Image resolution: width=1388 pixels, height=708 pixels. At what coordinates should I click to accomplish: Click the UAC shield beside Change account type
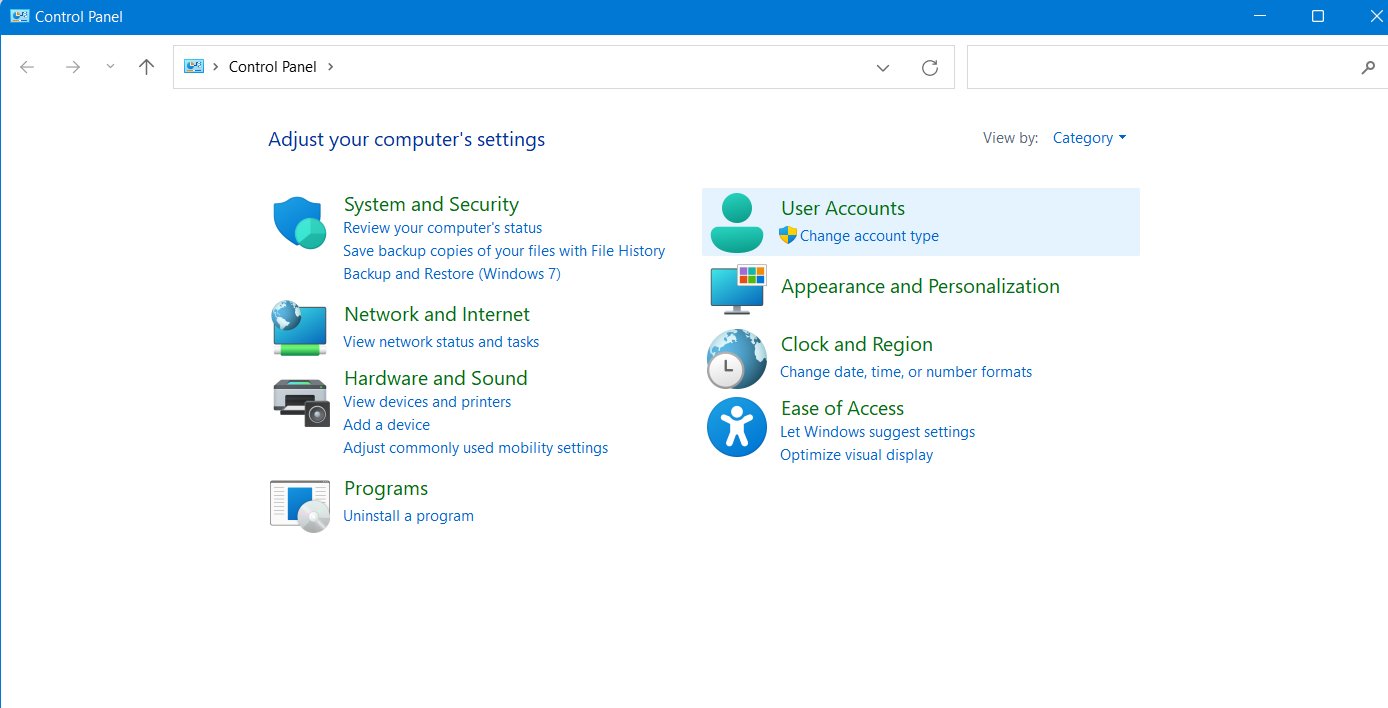click(x=787, y=235)
